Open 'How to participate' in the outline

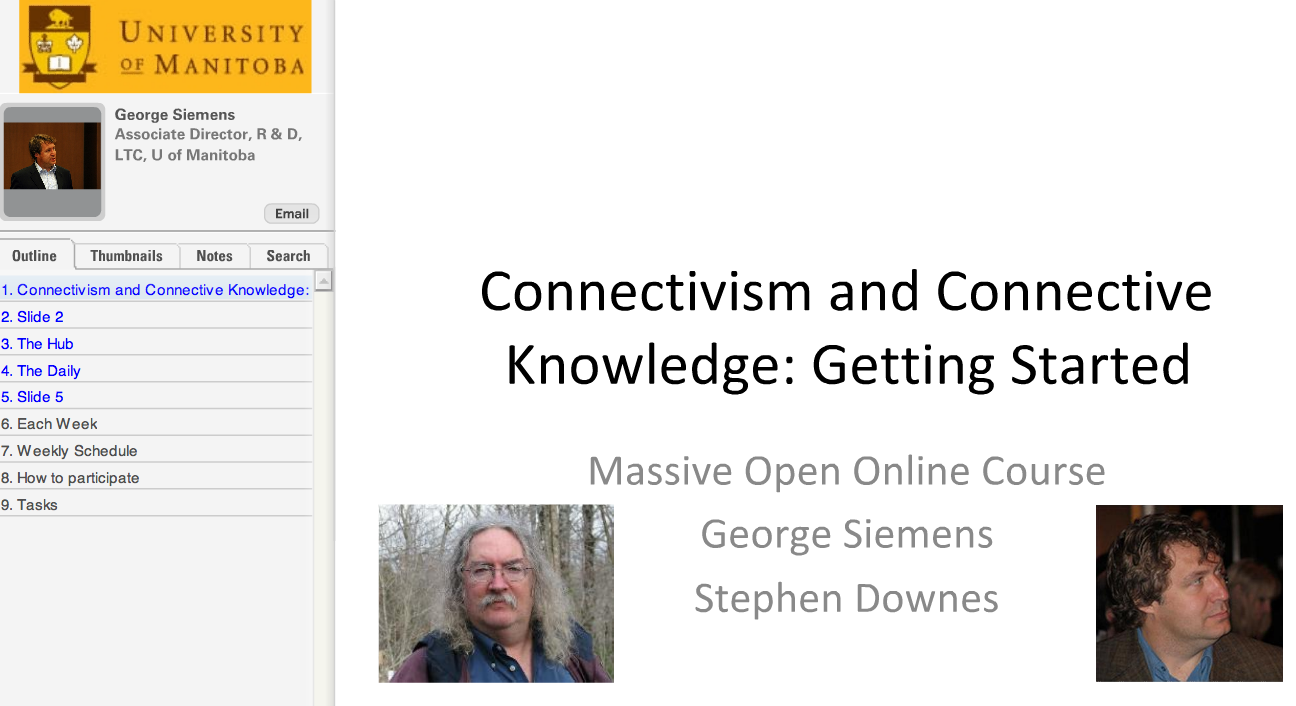point(70,477)
